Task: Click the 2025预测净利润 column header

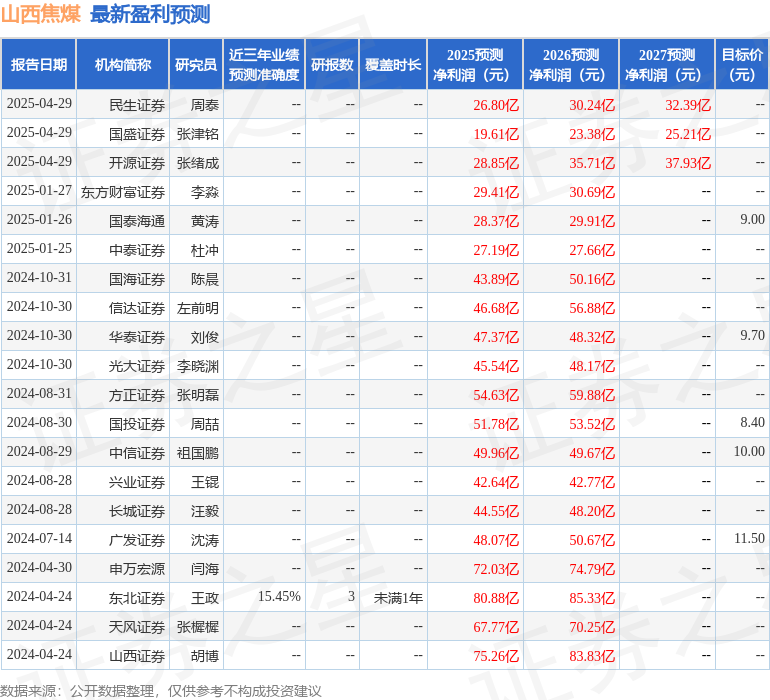Action: pyautogui.click(x=475, y=64)
